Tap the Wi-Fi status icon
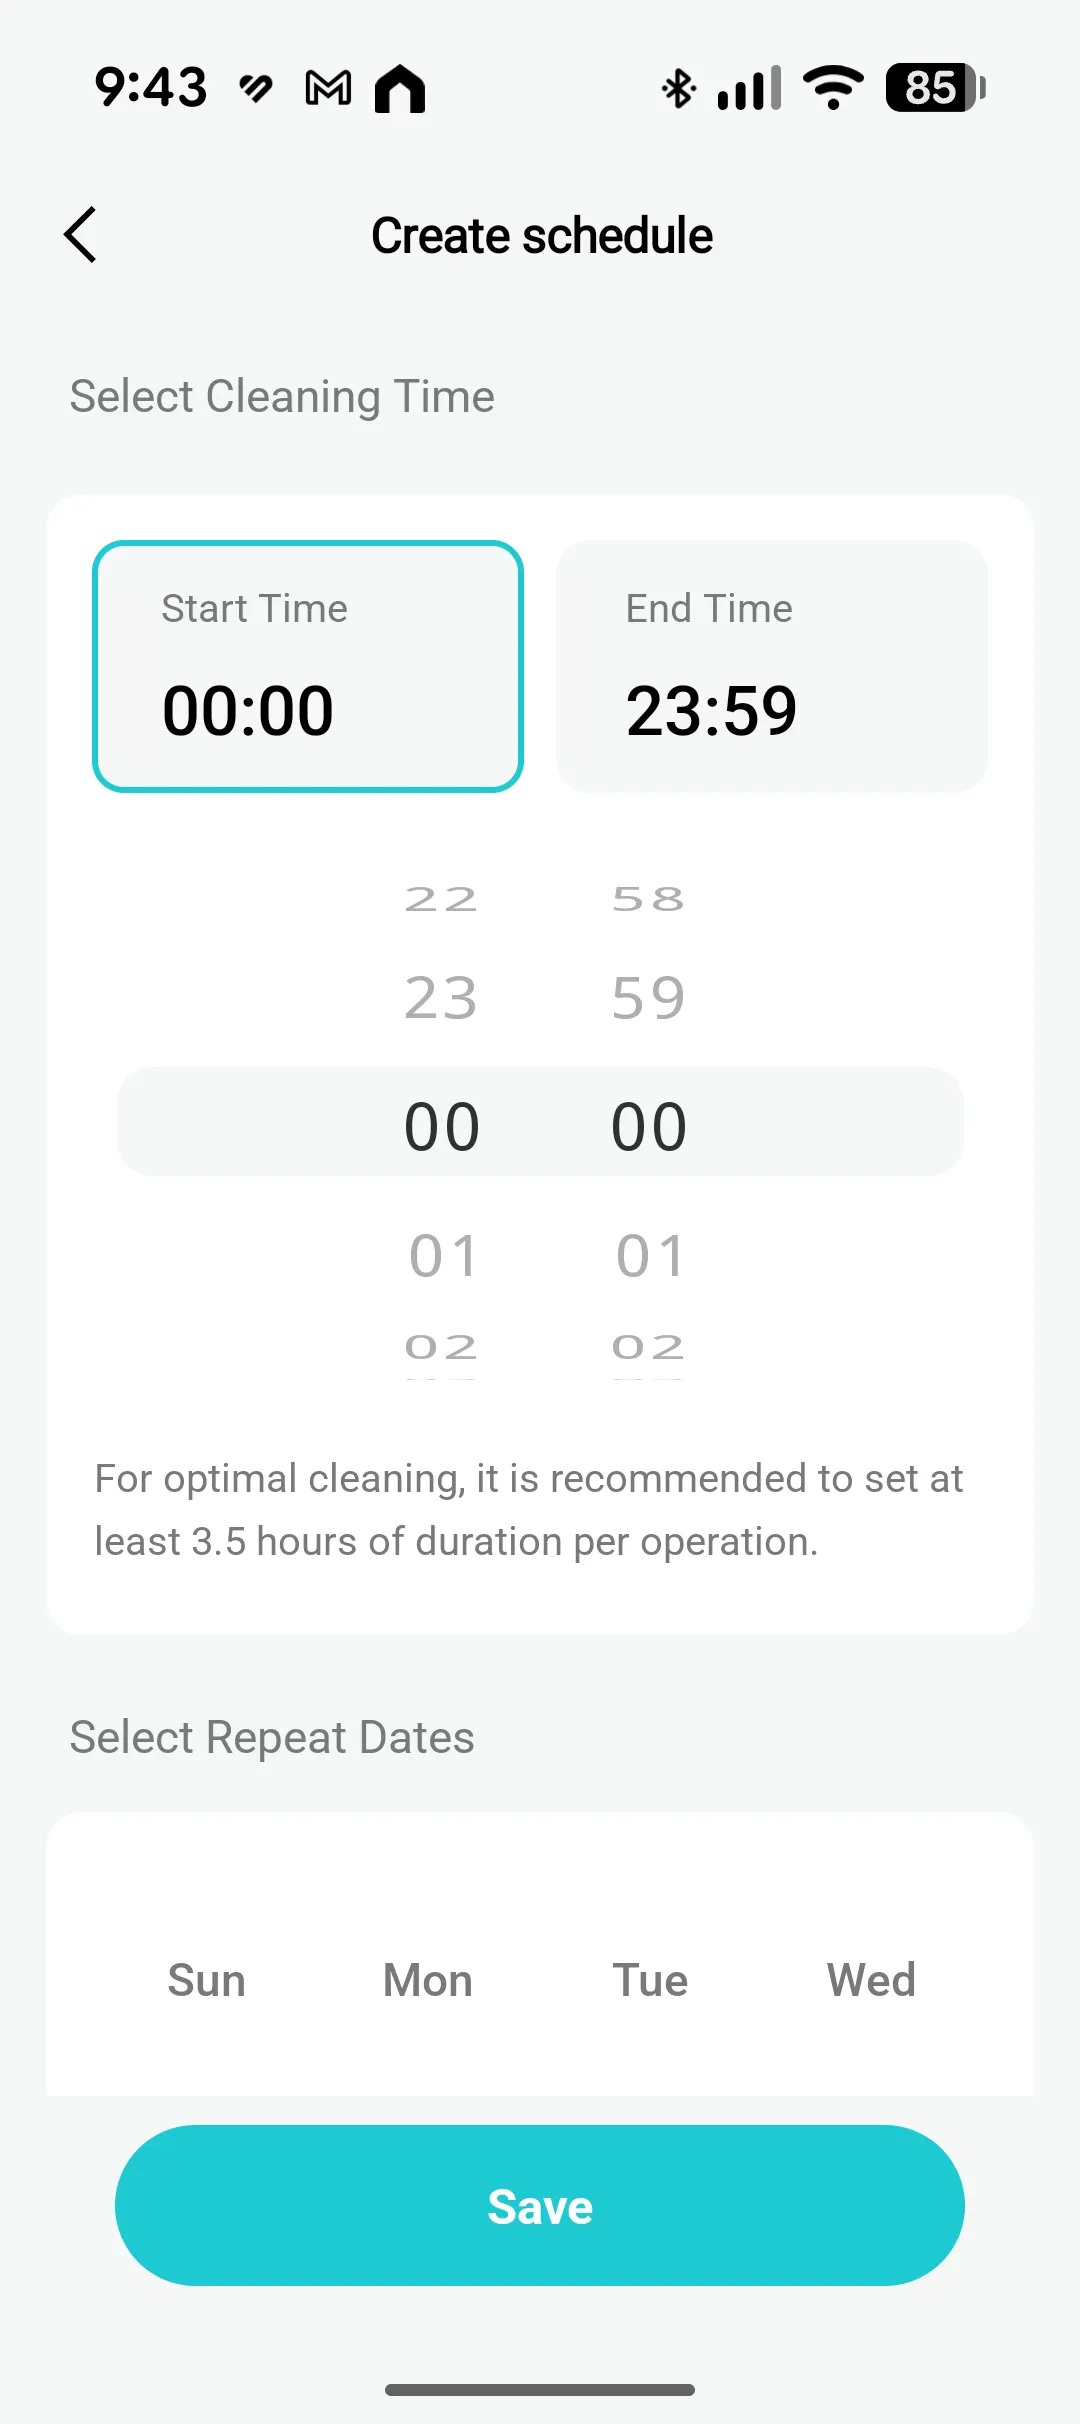 tap(834, 88)
